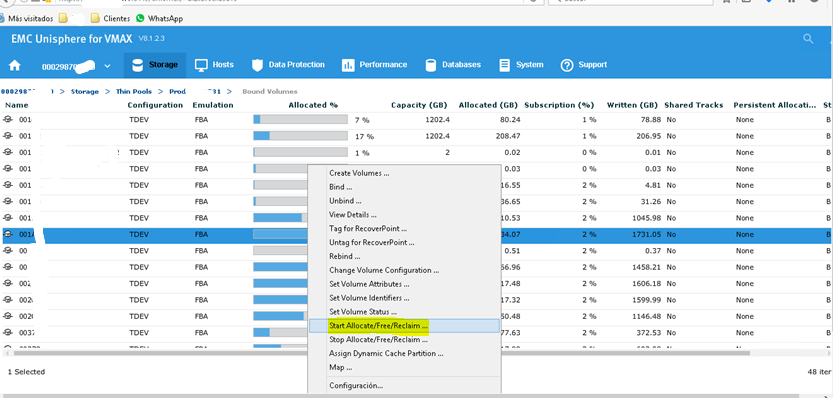Select Create Volumes from context menu
The width and height of the screenshot is (833, 401).
pyautogui.click(x=359, y=173)
